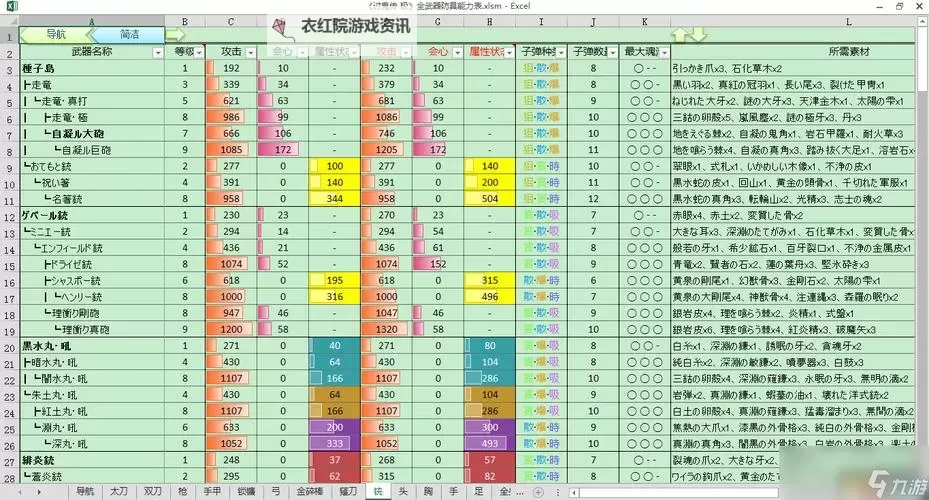Viewport: 929px width, 500px height.
Task: Select the 深丸·吼 weapon cell
Action: coord(92,444)
